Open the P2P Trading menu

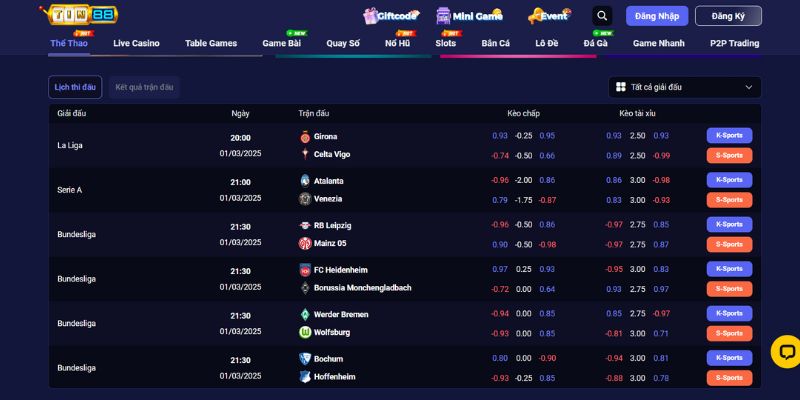coord(735,43)
